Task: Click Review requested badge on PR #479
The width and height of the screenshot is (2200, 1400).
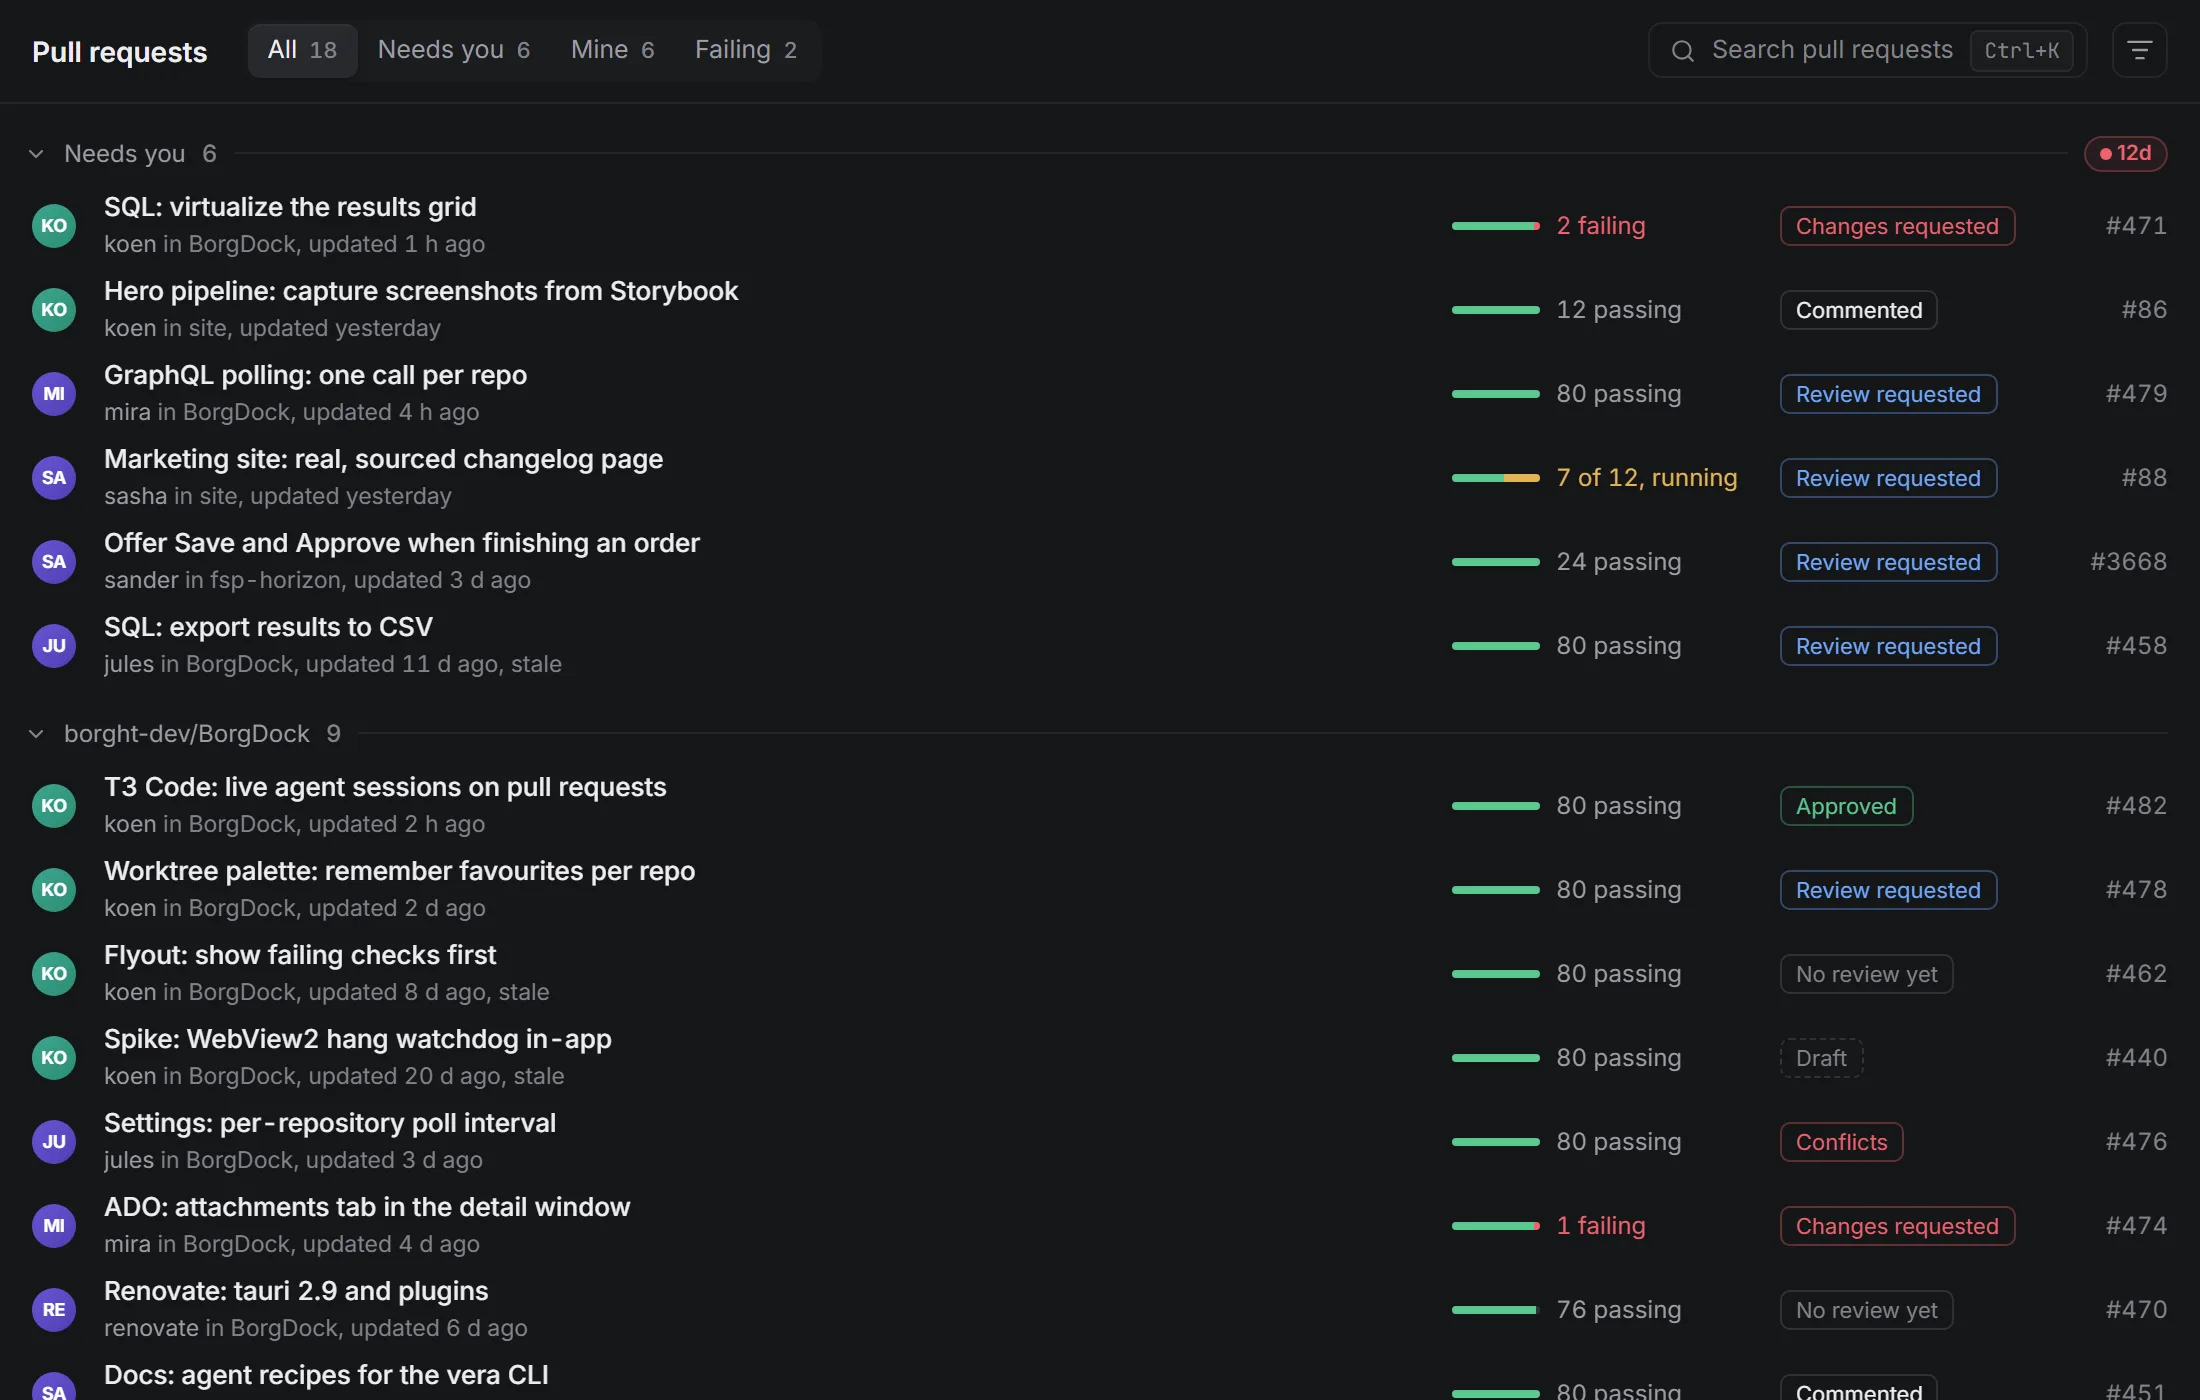Action: [x=1888, y=394]
